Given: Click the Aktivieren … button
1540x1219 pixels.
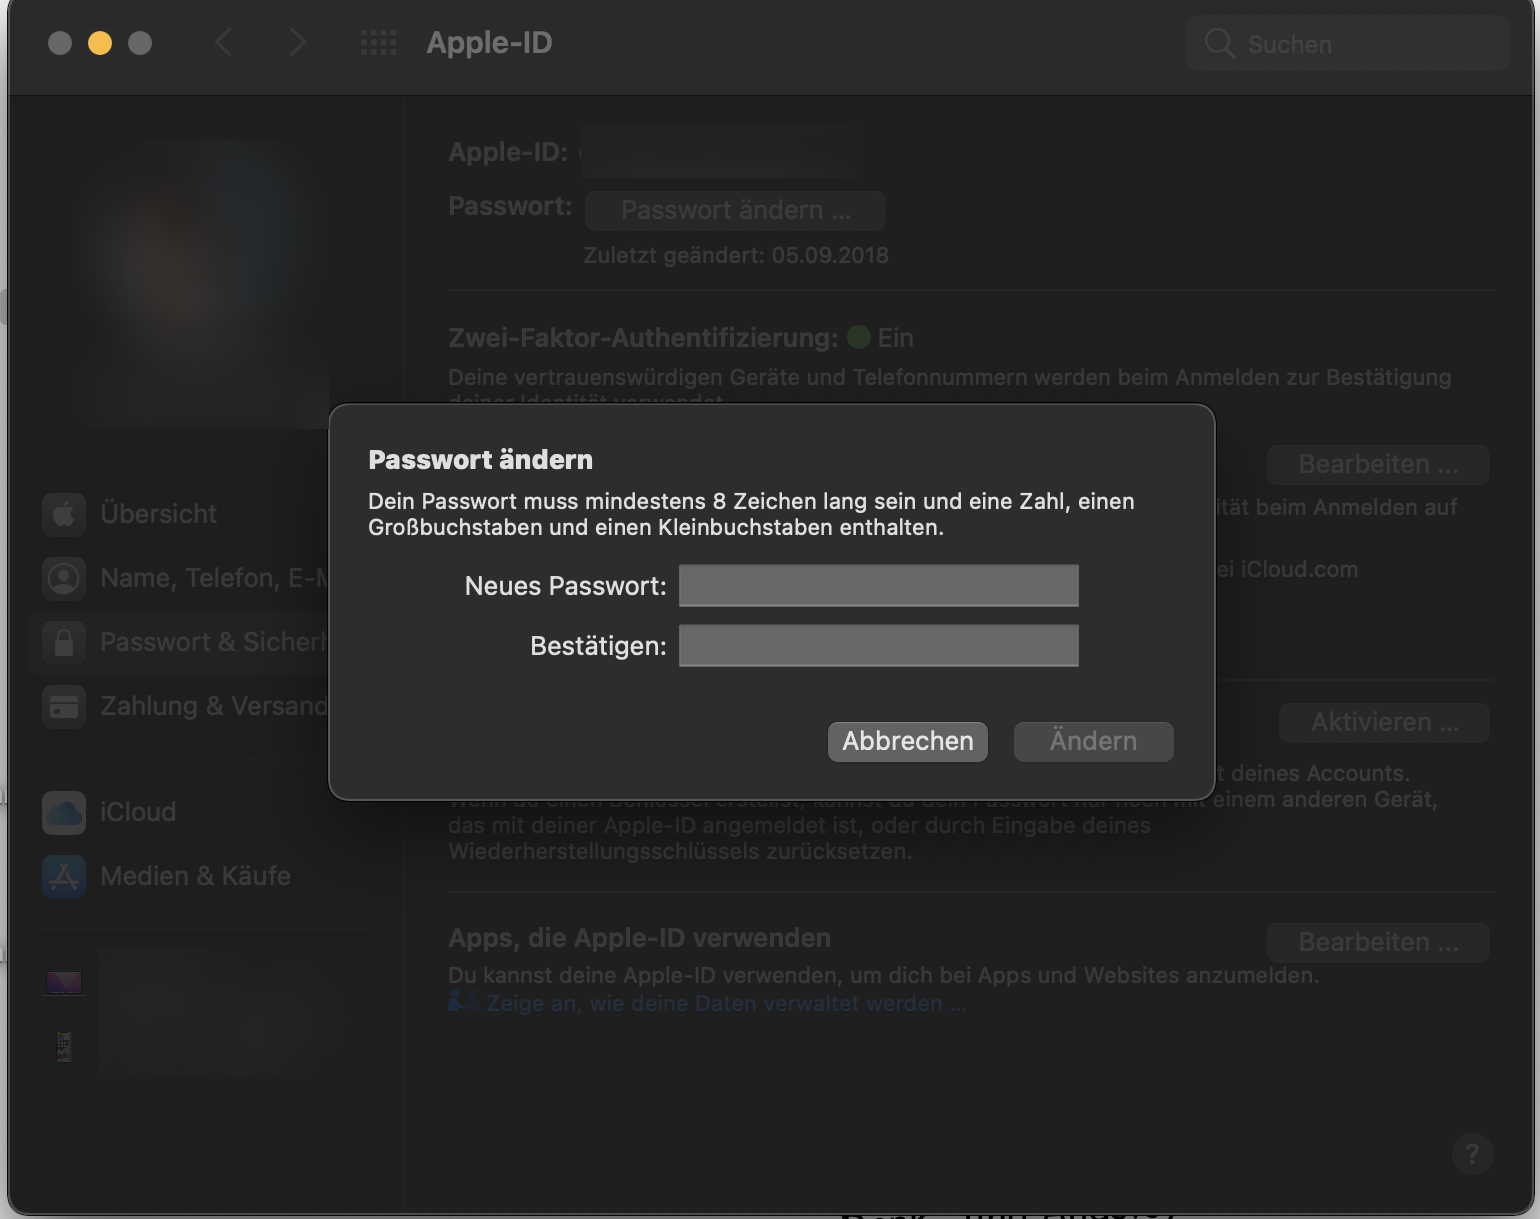Looking at the screenshot, I should coord(1385,722).
